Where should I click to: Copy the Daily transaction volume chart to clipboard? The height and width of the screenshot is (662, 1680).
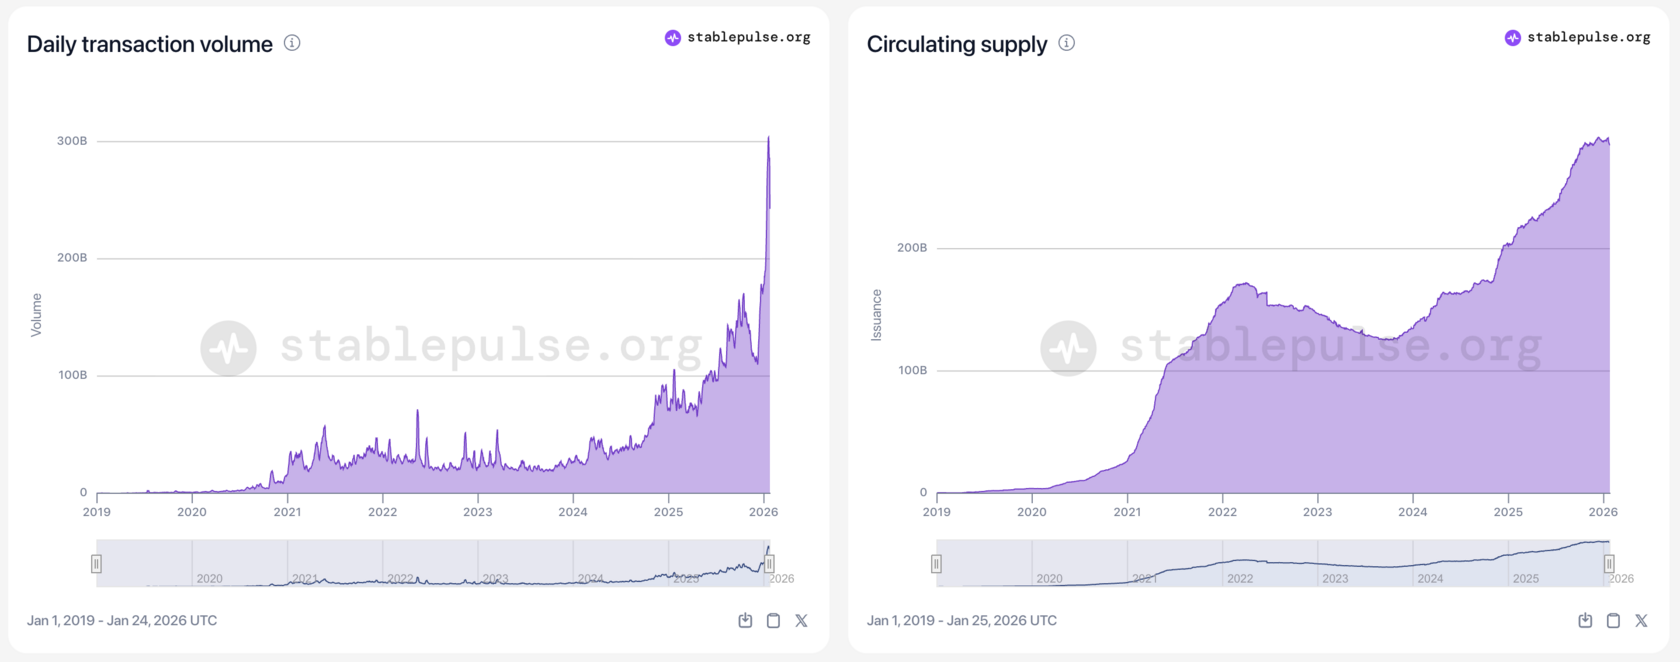[773, 621]
